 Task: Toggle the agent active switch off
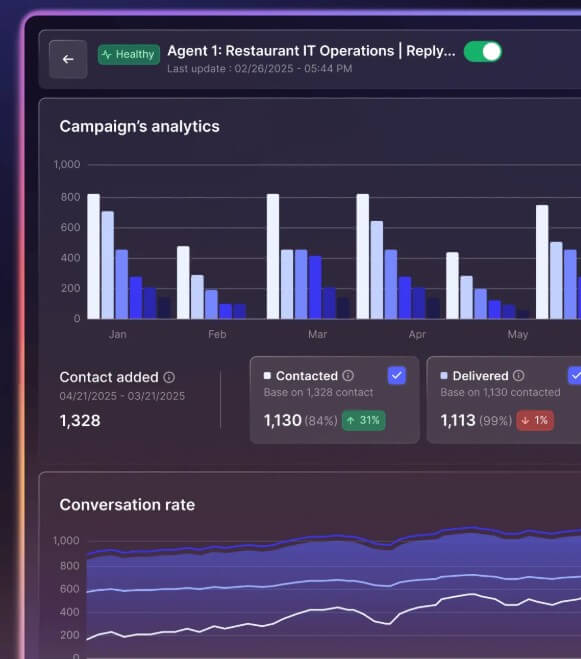pyautogui.click(x=483, y=52)
